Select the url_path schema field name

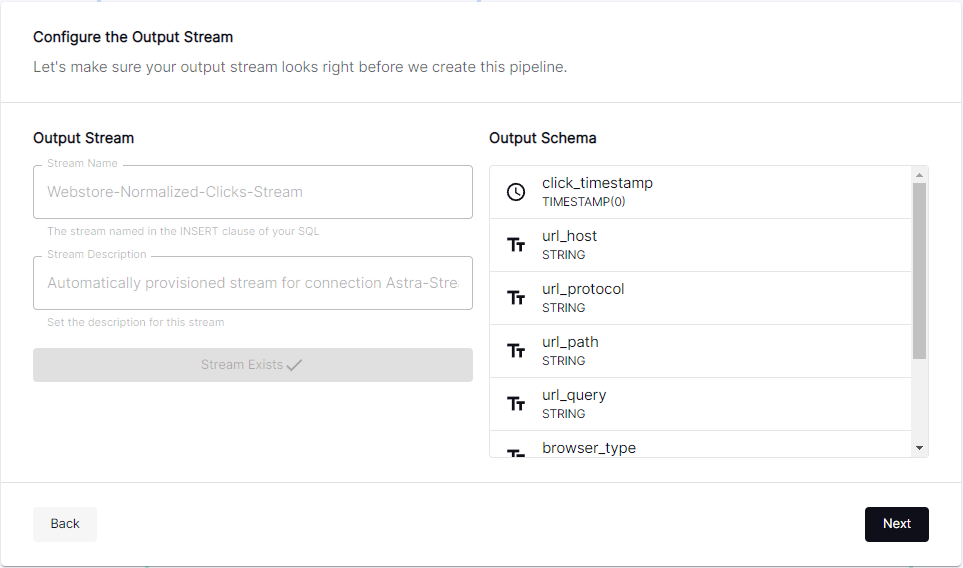(570, 342)
